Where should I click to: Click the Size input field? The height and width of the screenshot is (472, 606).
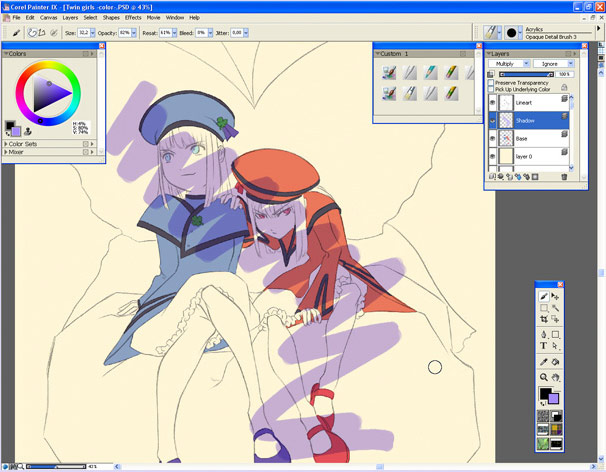83,33
